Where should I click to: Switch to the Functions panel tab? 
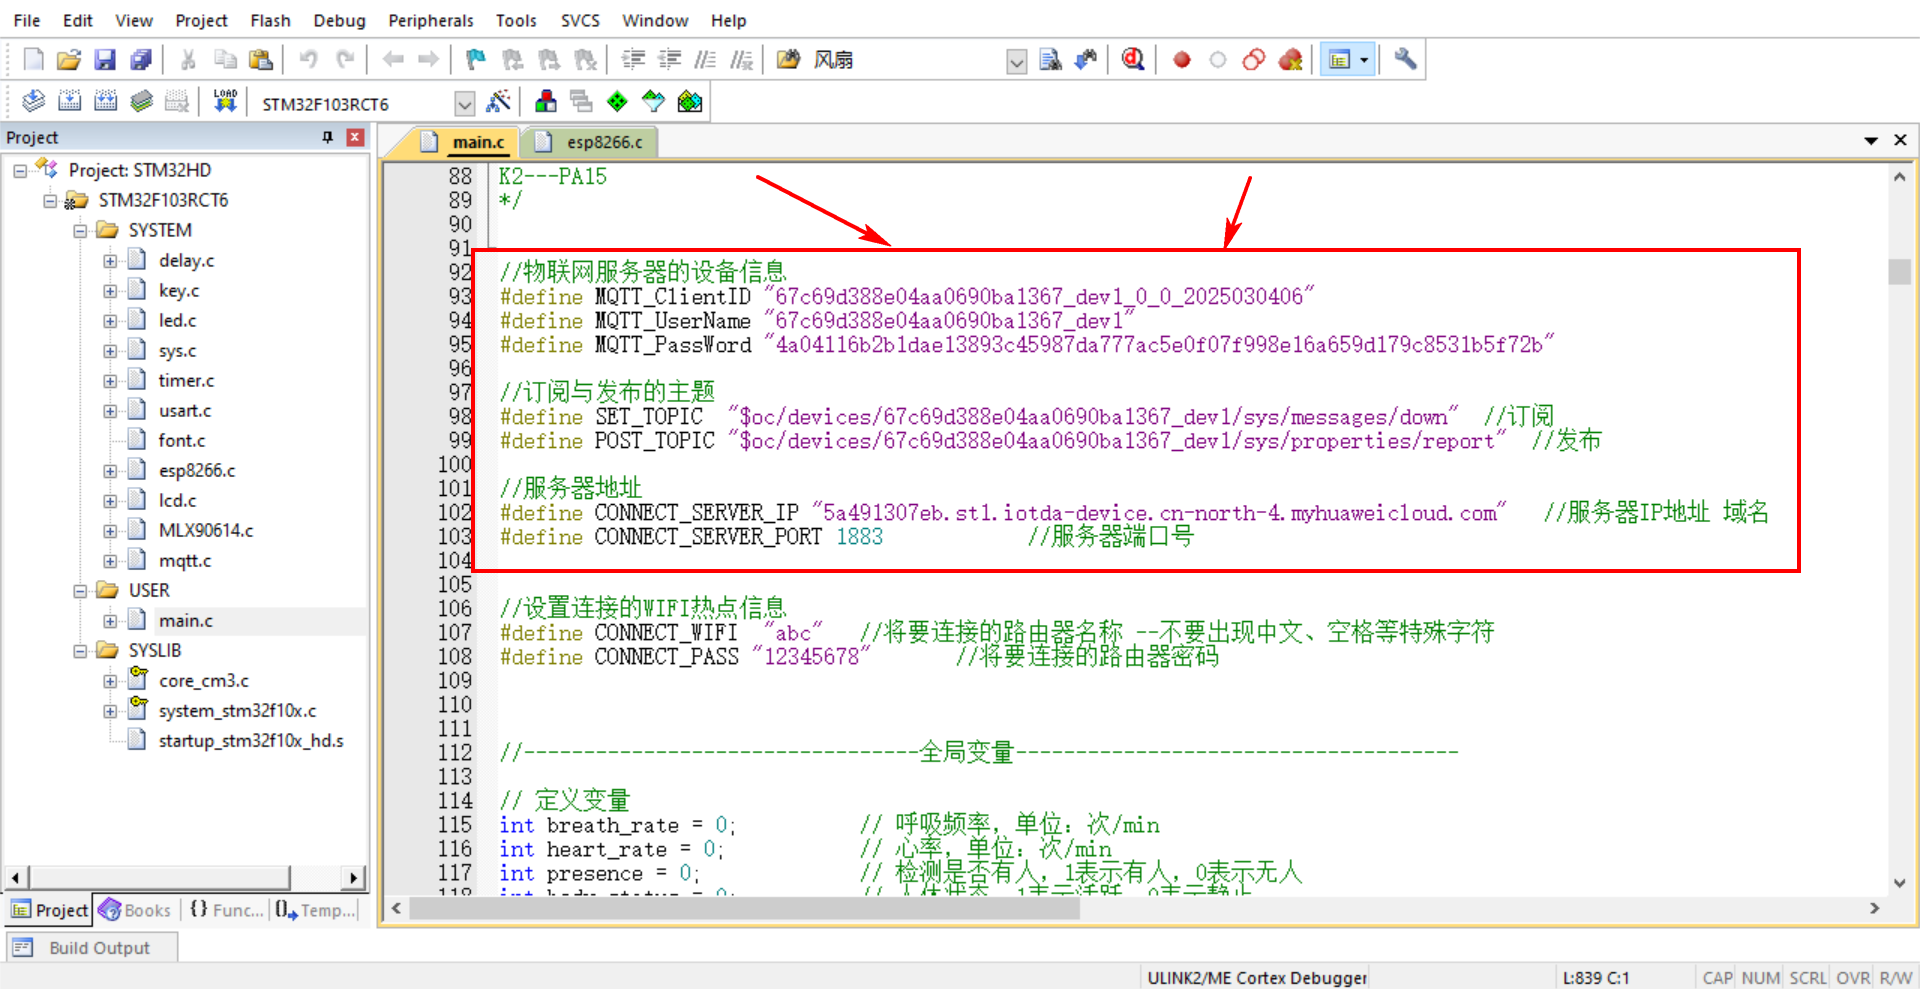[226, 910]
